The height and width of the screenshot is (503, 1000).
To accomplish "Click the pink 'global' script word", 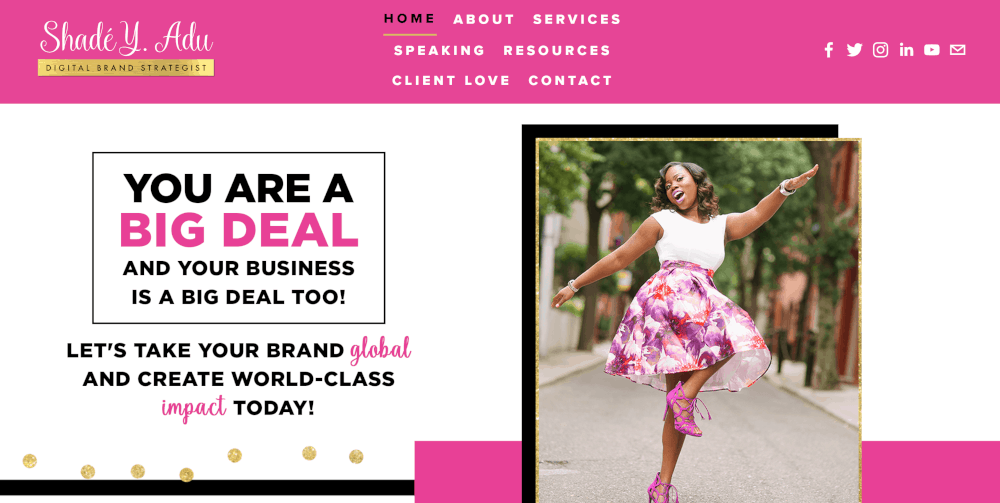I will [380, 349].
